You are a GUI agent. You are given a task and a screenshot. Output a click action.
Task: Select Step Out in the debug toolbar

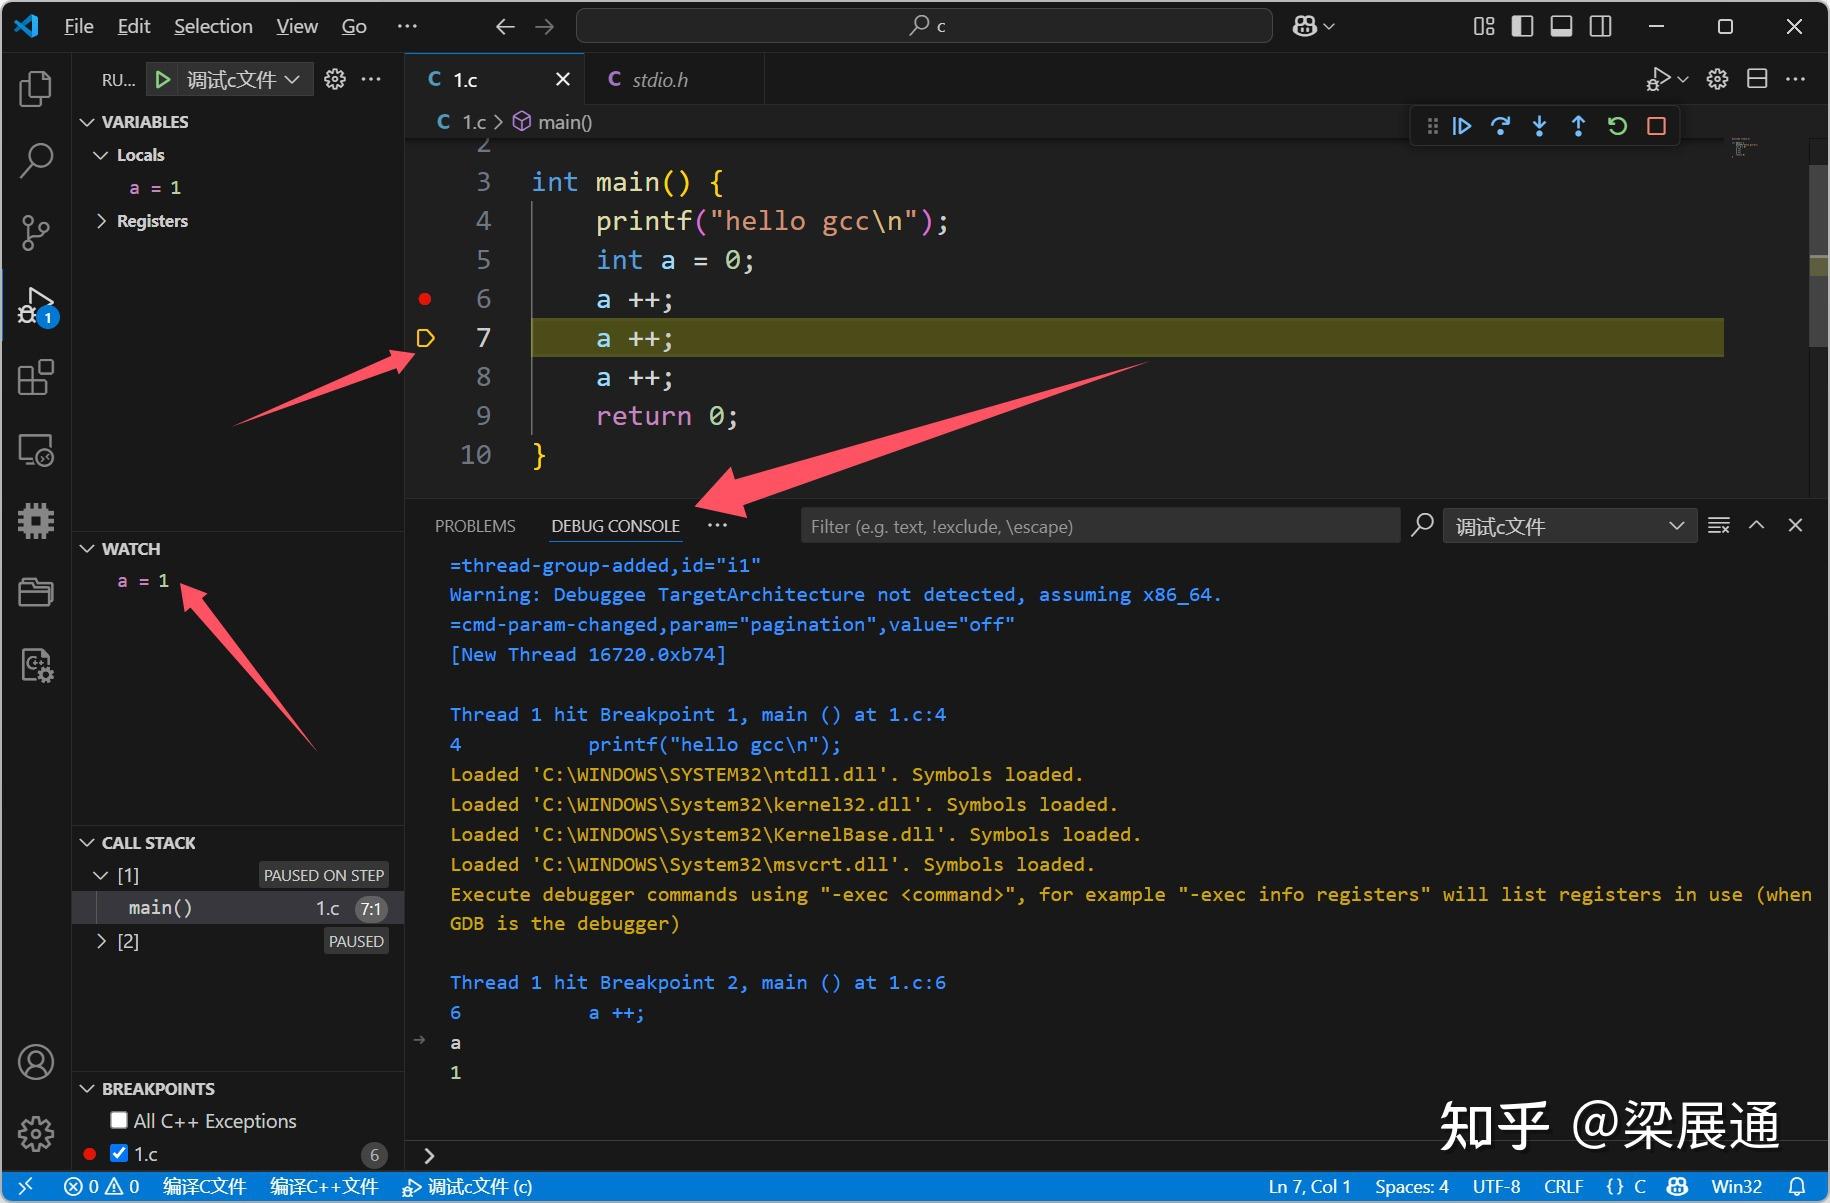(x=1578, y=125)
